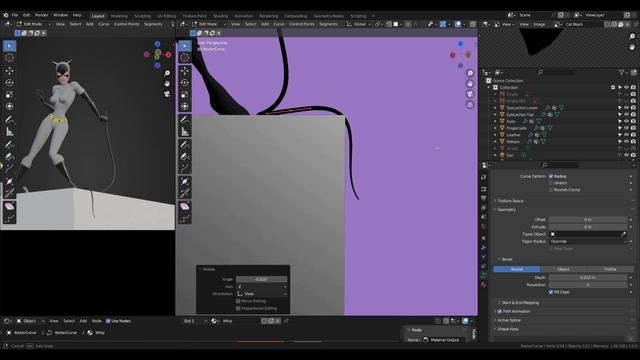Select the Measure tool in the left viewport
The width and height of the screenshot is (640, 360).
pos(9,131)
